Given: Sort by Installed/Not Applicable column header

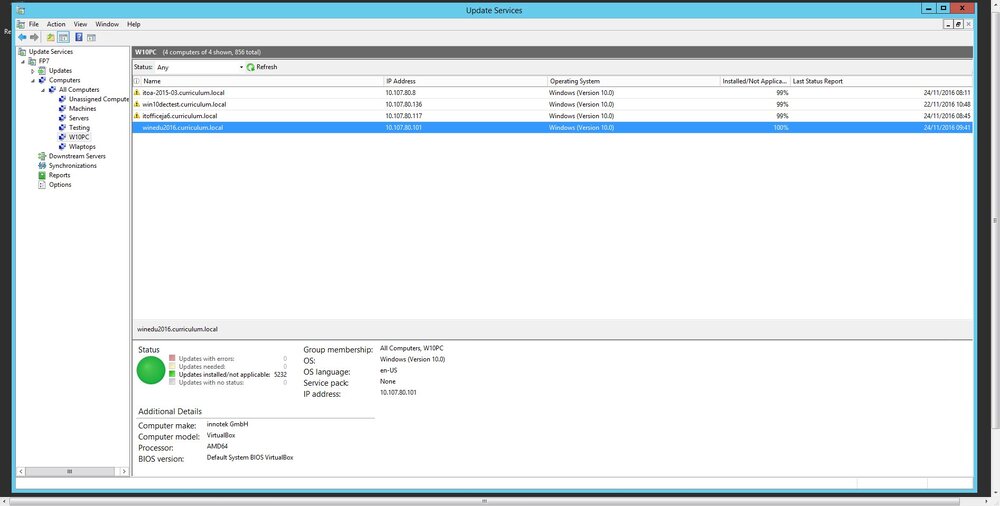Looking at the screenshot, I should (755, 81).
